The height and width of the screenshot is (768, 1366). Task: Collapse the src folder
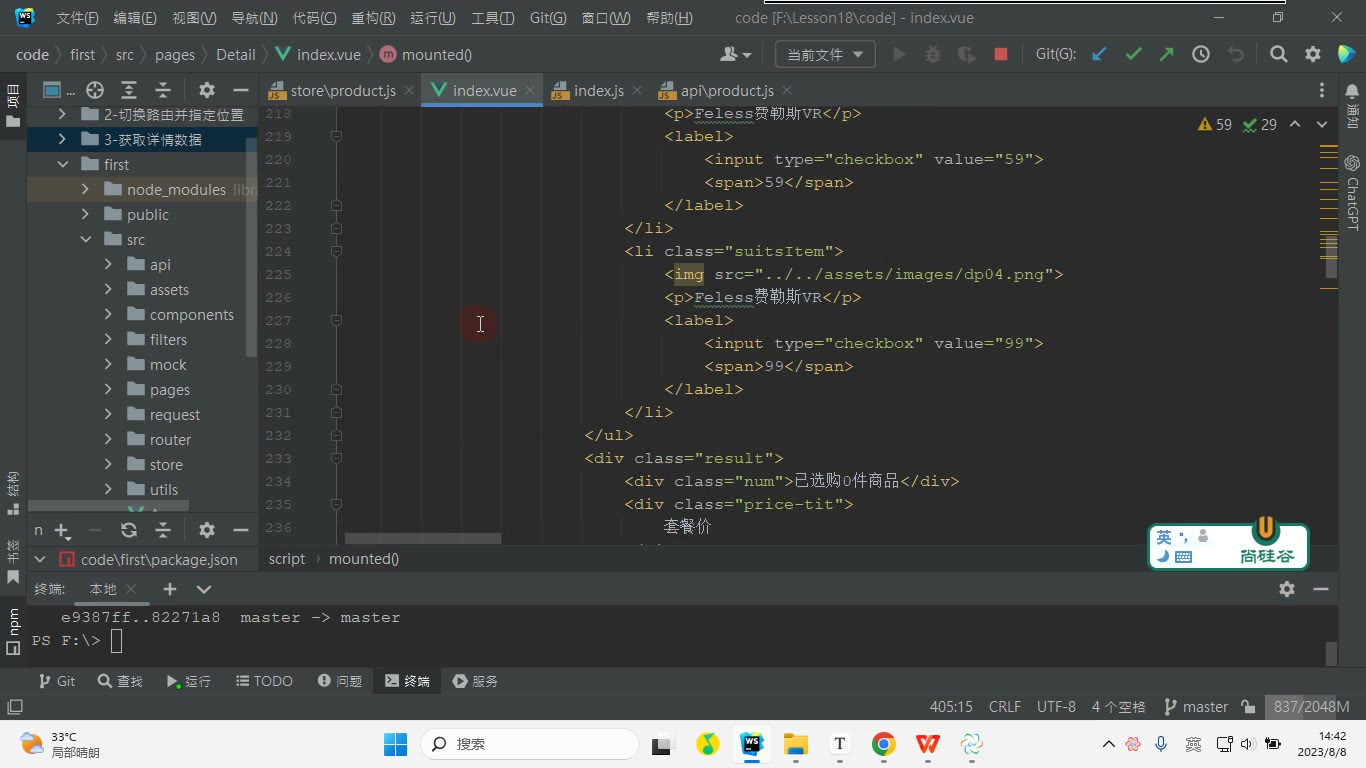[x=85, y=239]
